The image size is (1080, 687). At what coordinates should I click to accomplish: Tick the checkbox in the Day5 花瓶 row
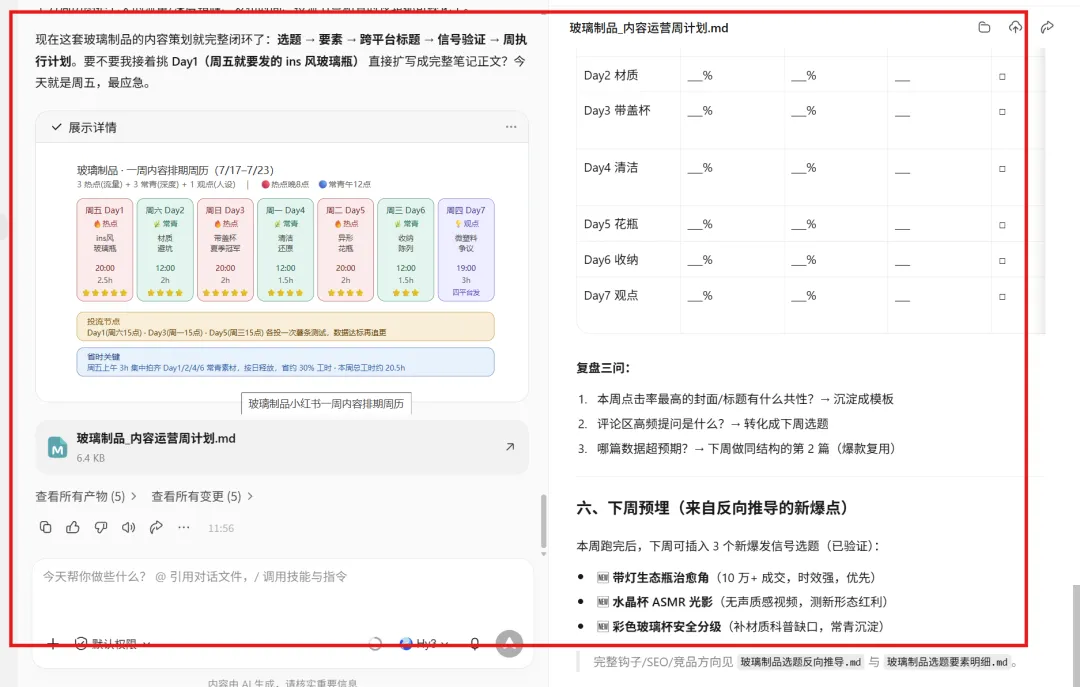click(x=1002, y=225)
